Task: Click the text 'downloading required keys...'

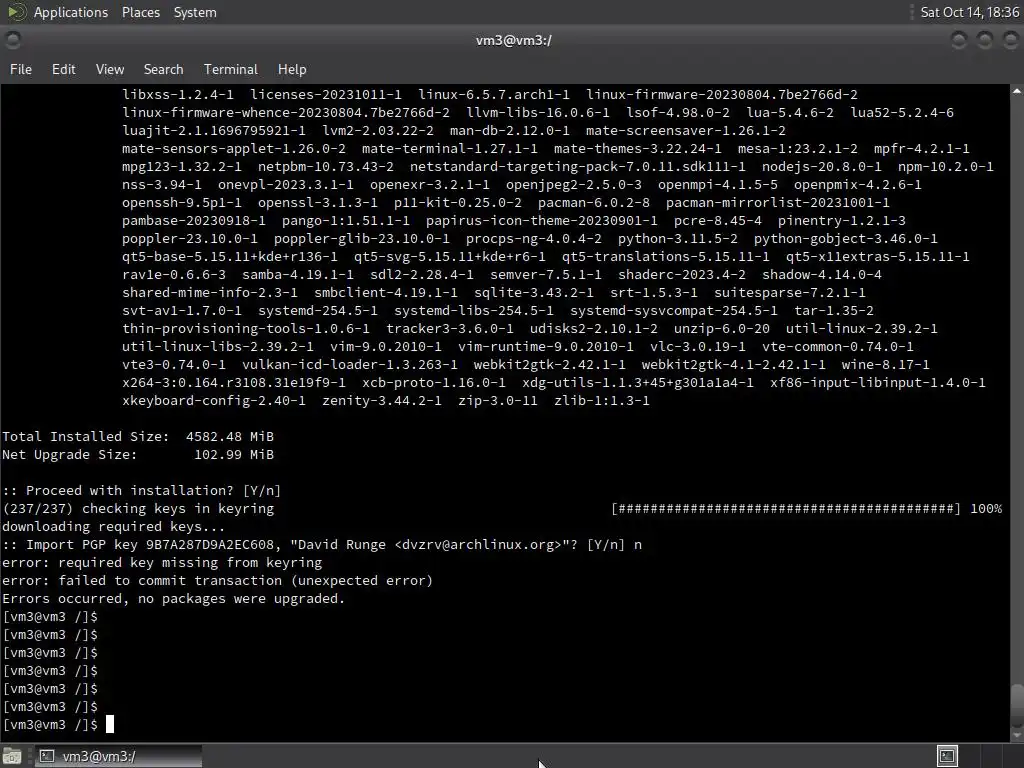Action: (x=114, y=526)
